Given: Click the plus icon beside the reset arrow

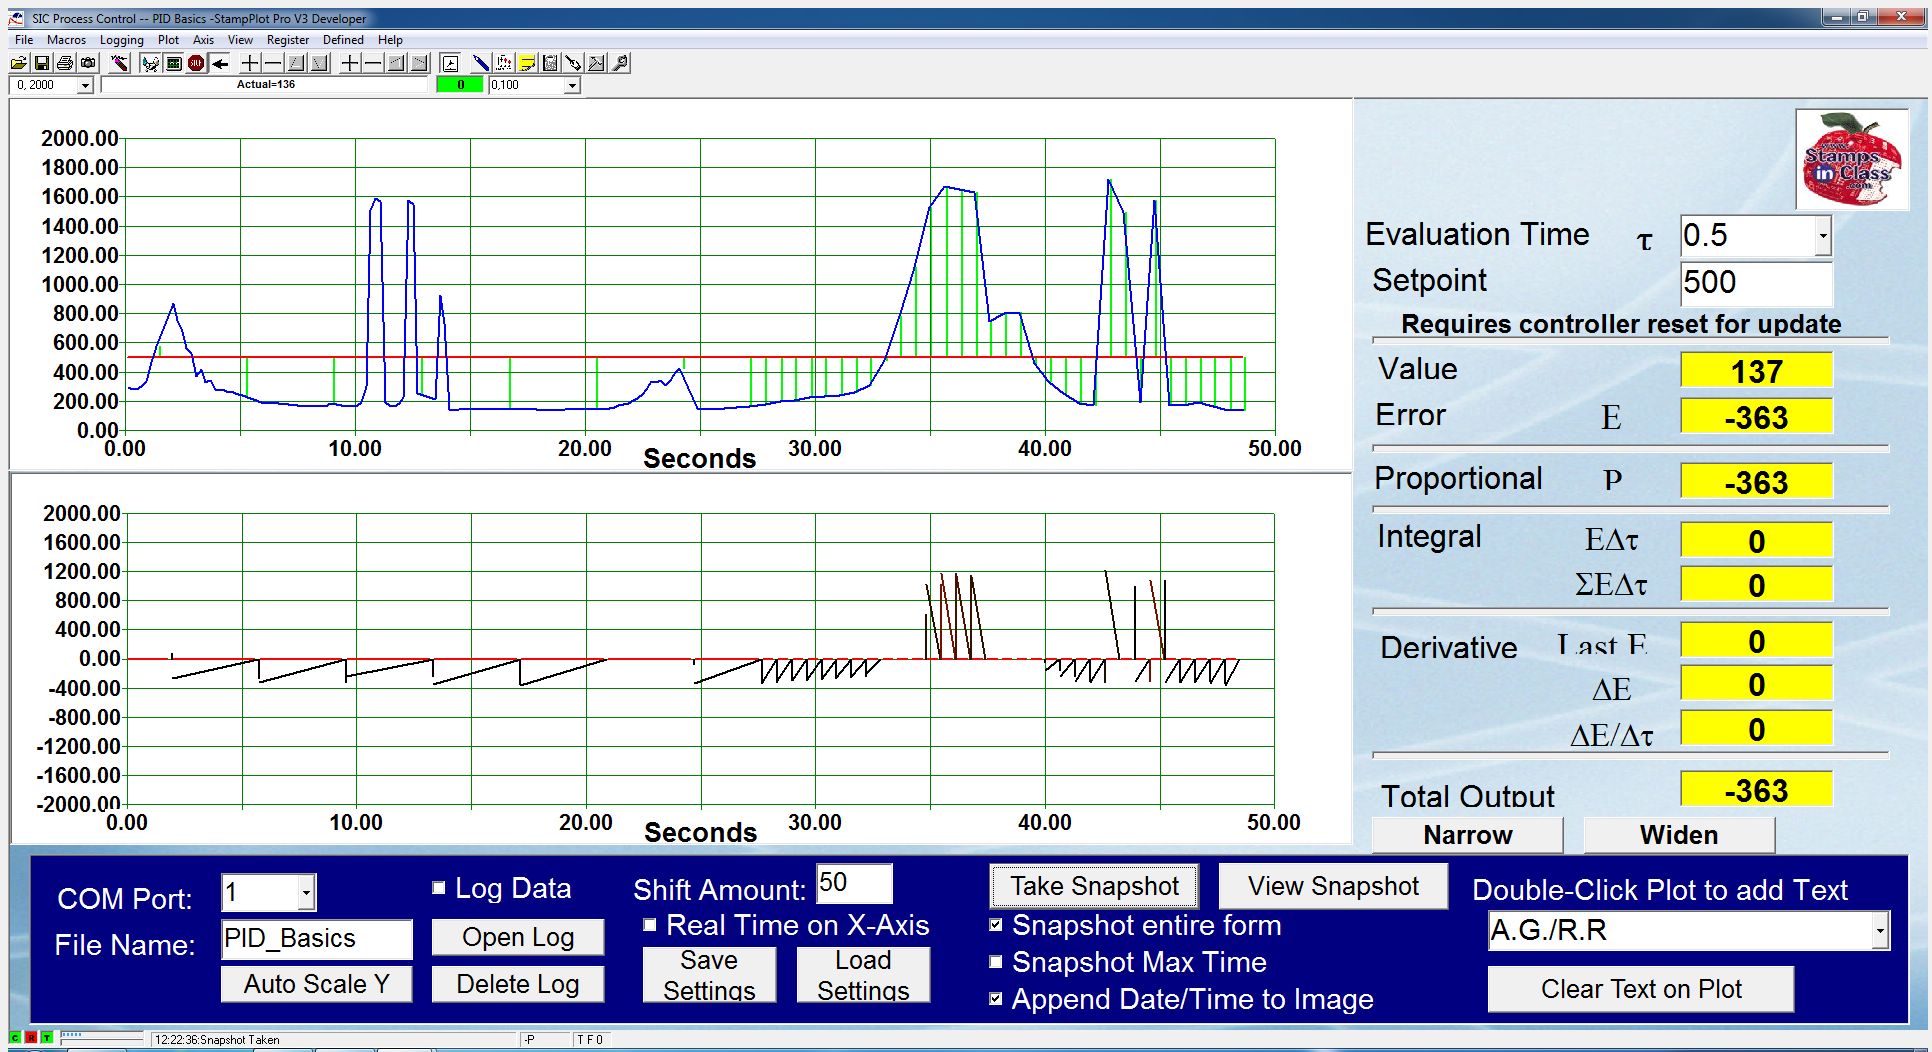Looking at the screenshot, I should click(x=250, y=63).
